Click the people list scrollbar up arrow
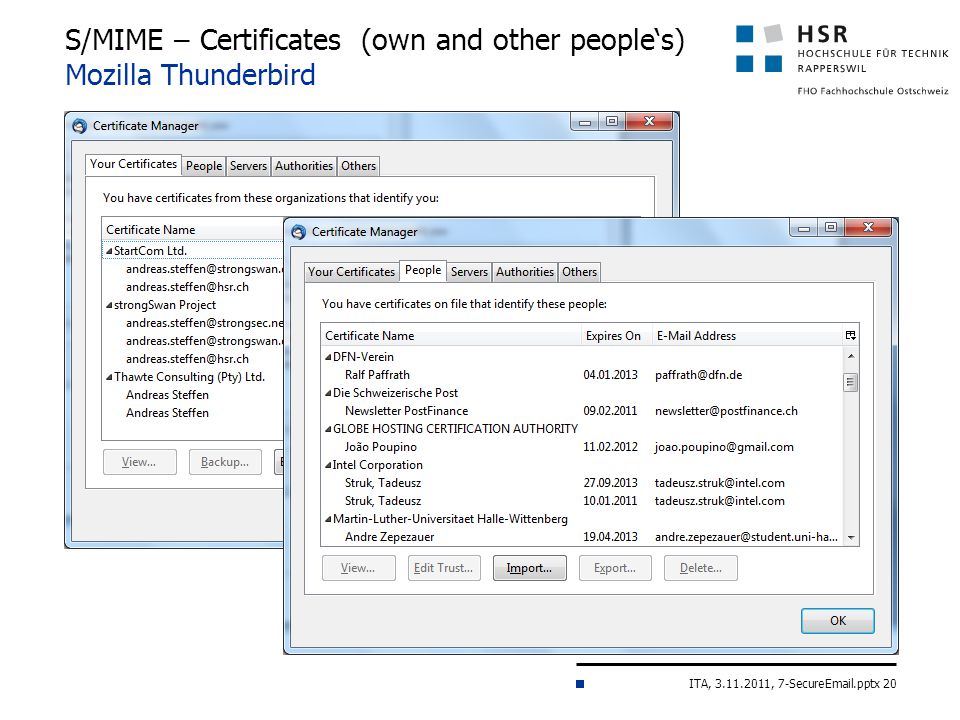 pos(850,356)
